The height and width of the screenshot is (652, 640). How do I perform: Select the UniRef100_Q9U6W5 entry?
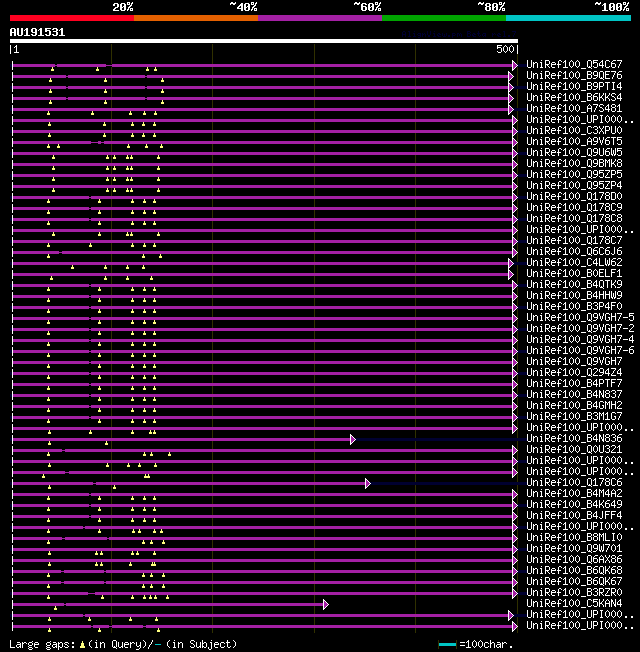pyautogui.click(x=574, y=153)
